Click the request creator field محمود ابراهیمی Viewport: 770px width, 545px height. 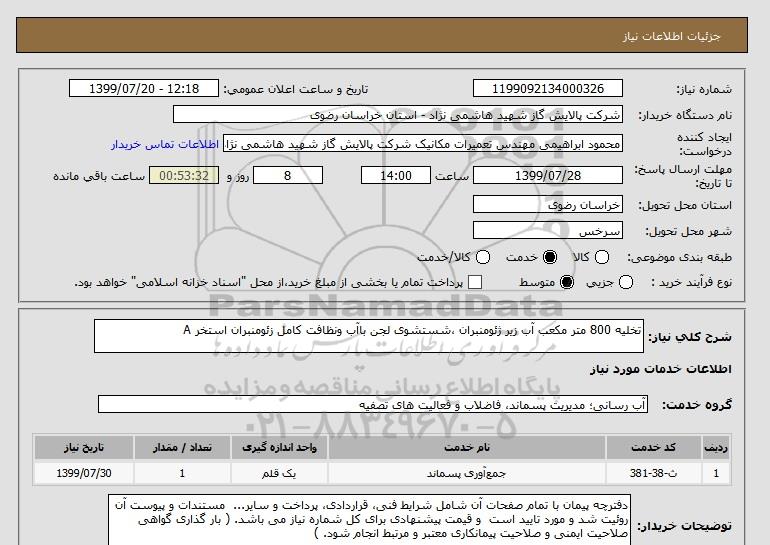[423, 144]
